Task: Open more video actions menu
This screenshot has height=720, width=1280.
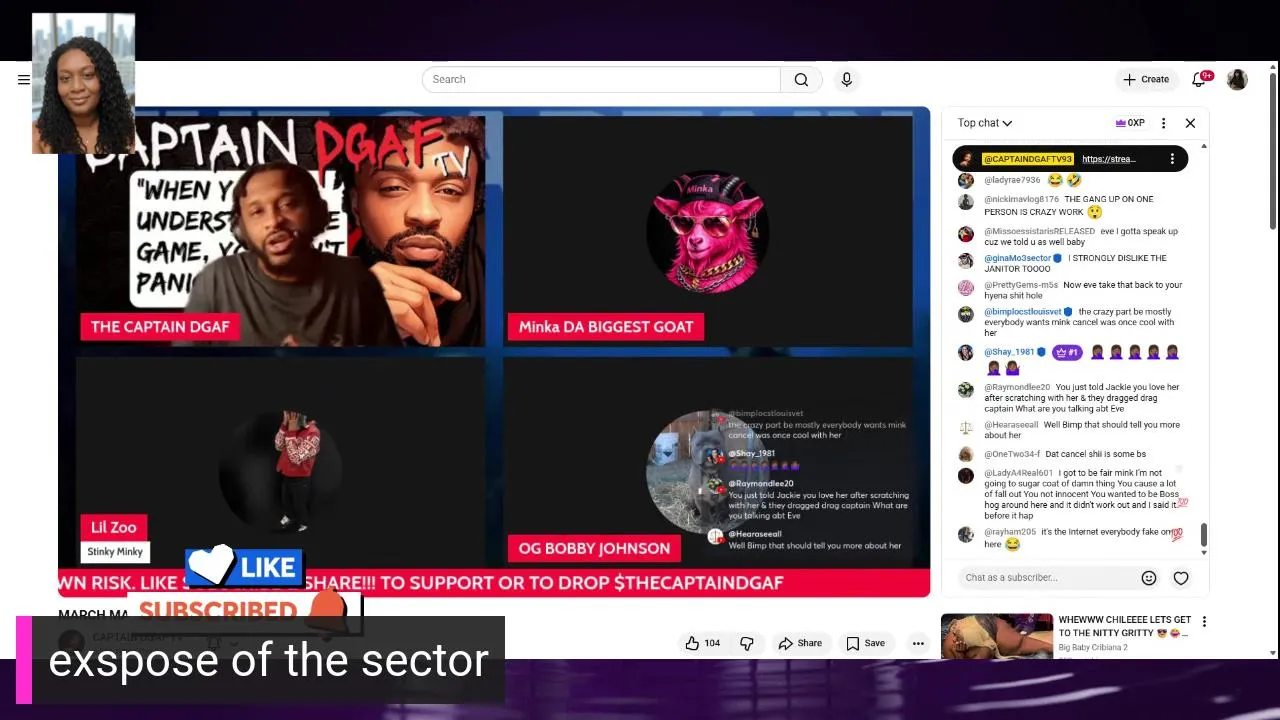Action: pyautogui.click(x=918, y=643)
